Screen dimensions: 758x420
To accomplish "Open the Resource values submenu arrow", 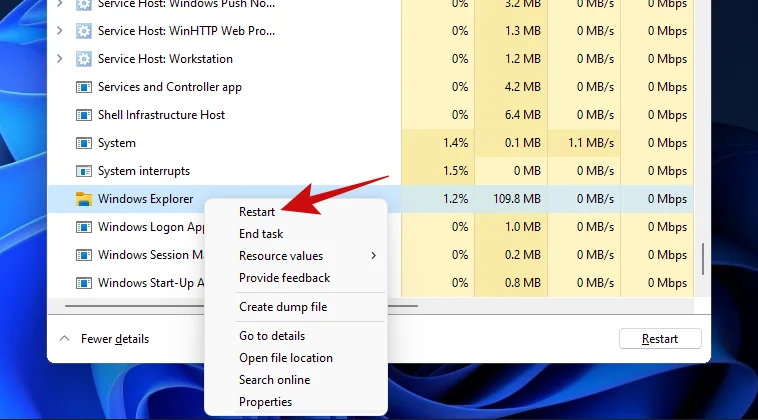I will (373, 256).
